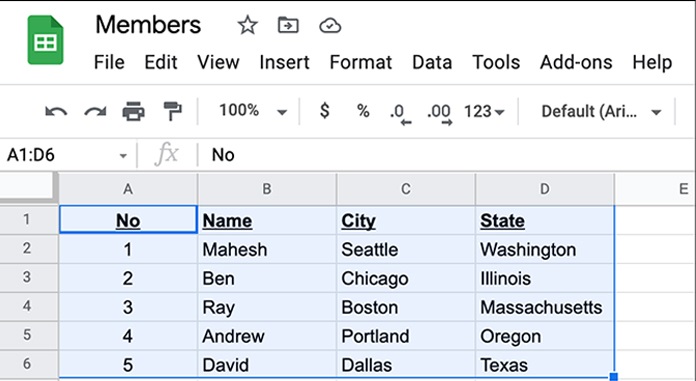Click the selection fill handle square
The width and height of the screenshot is (696, 381).
click(x=614, y=377)
